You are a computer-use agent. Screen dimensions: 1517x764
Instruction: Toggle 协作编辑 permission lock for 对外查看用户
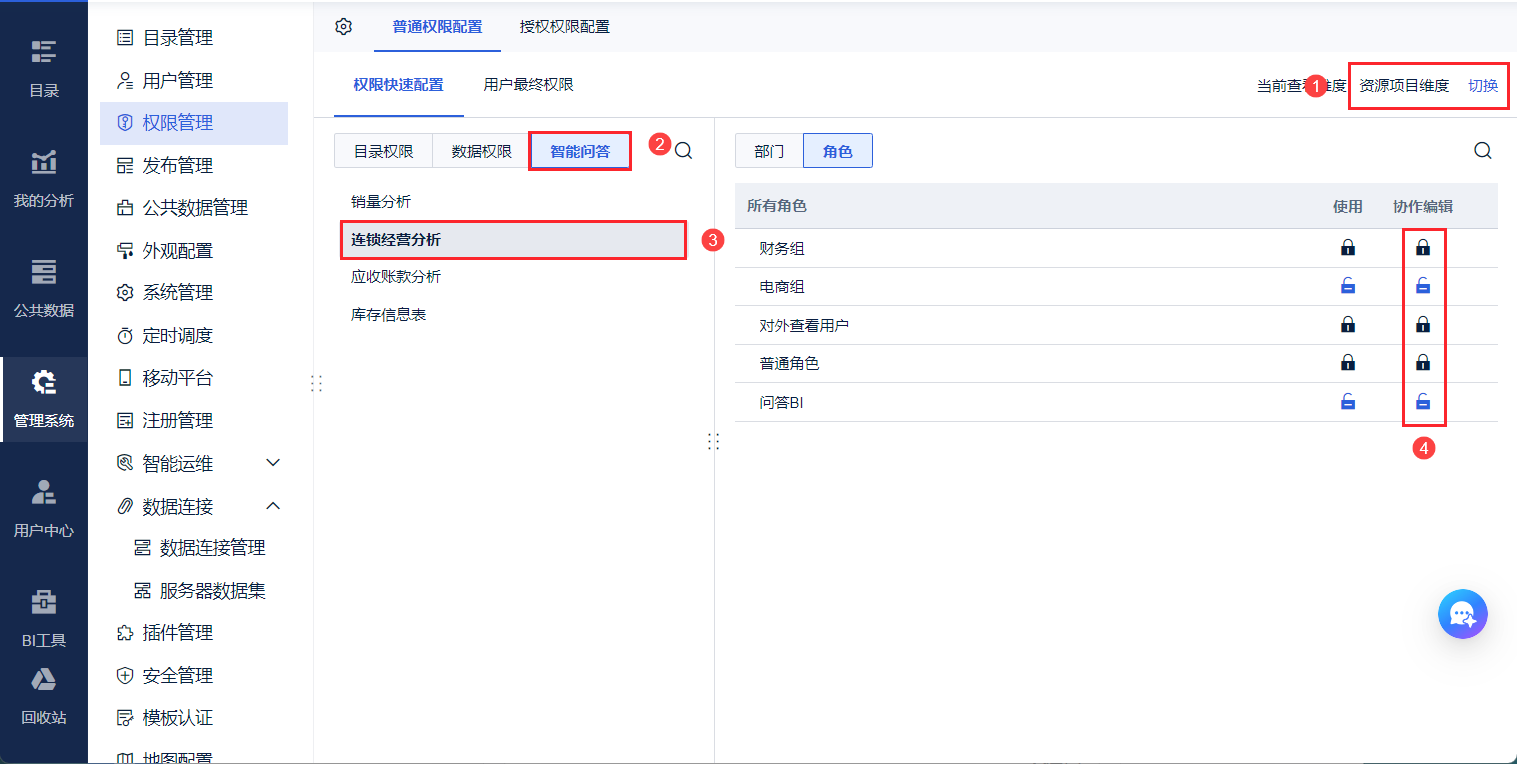[x=1423, y=325]
